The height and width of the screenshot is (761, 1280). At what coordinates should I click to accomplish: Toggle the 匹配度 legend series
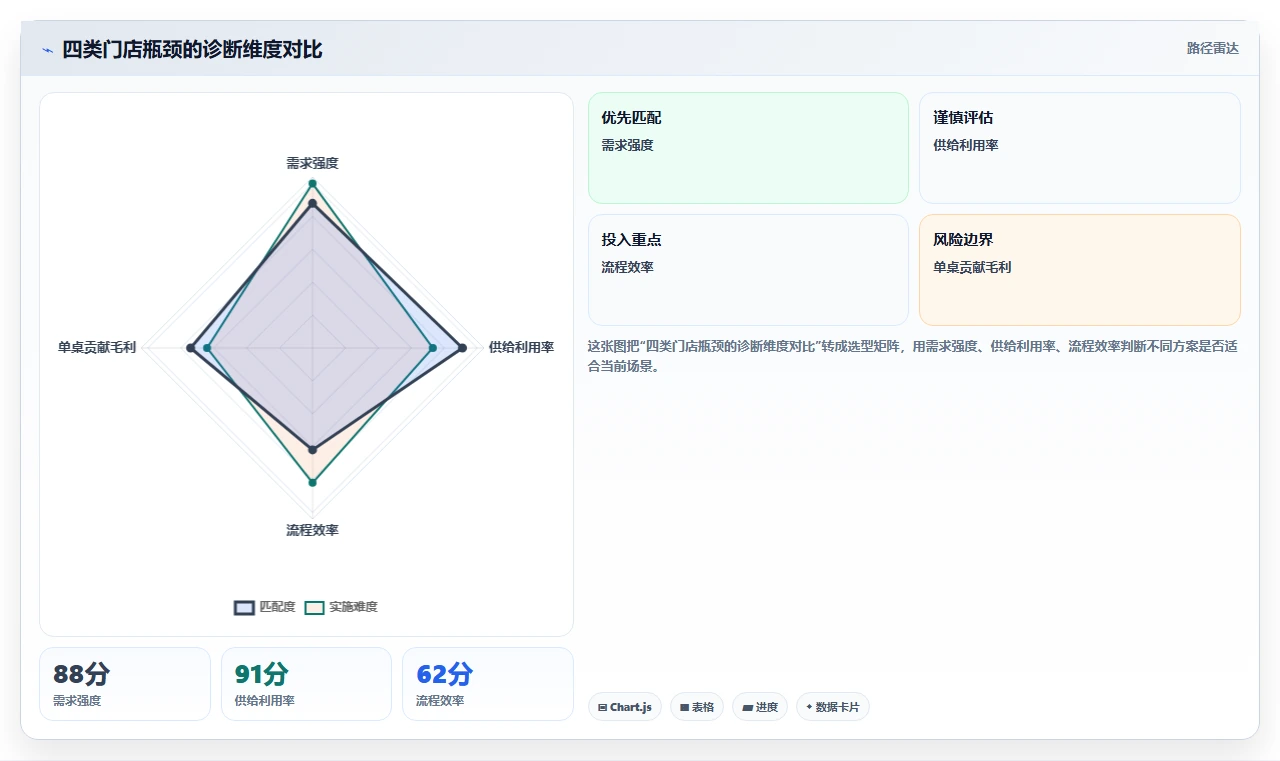[265, 607]
